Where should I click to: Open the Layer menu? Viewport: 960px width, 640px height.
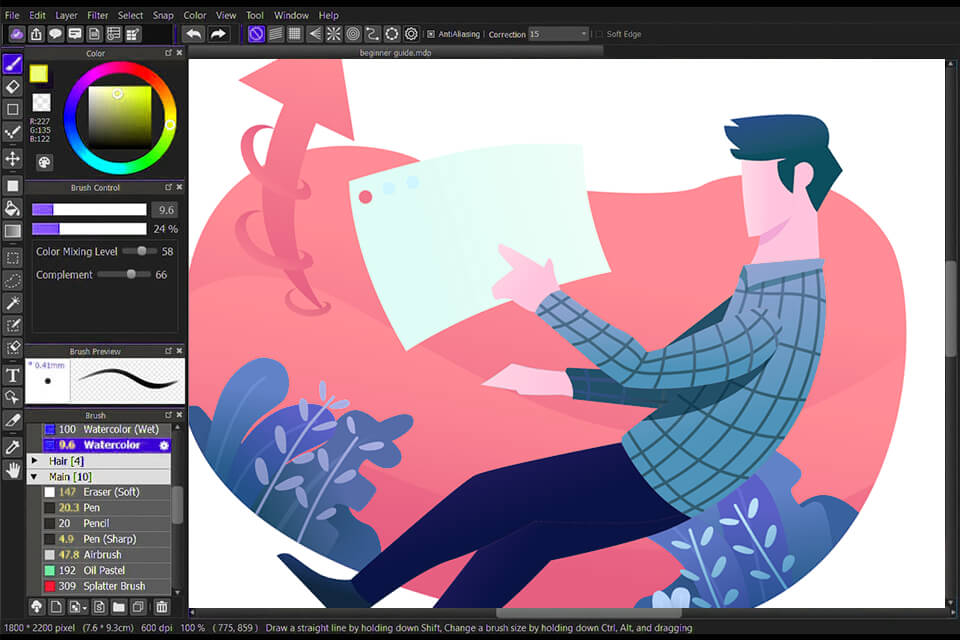tap(66, 15)
